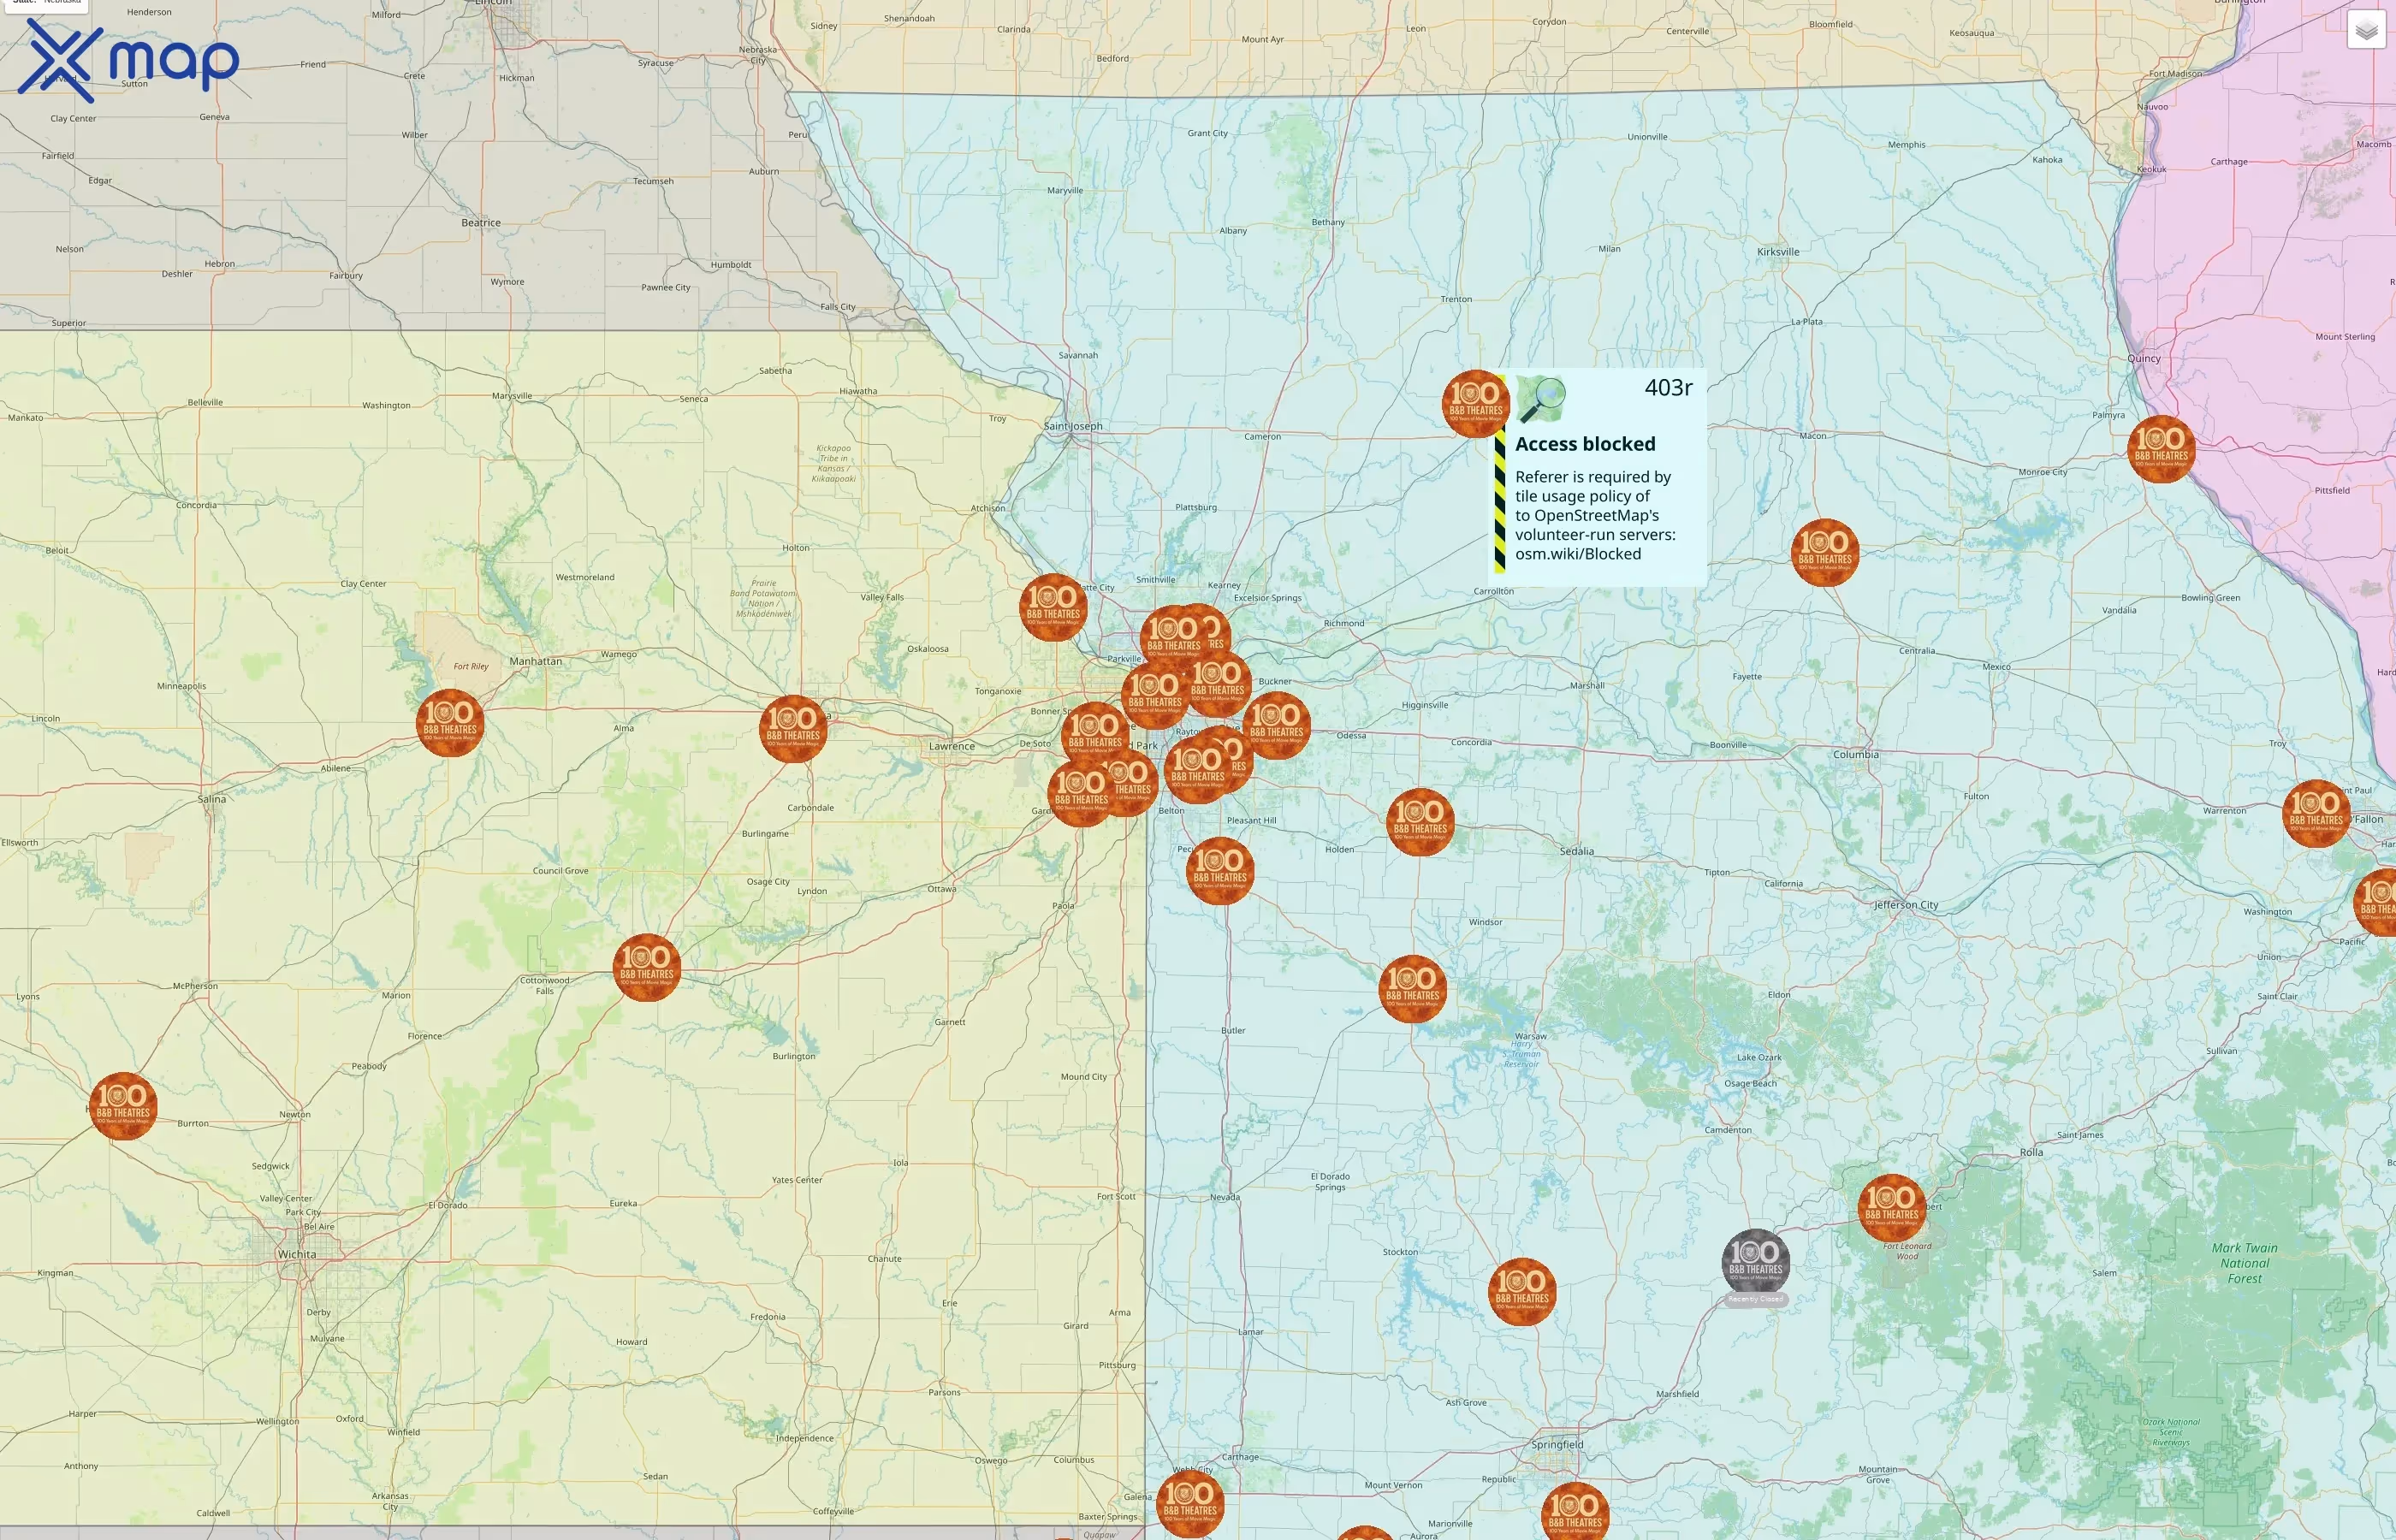Click the magnifier icon on the blocked tile
This screenshot has height=1540, width=2396.
pyautogui.click(x=1541, y=400)
